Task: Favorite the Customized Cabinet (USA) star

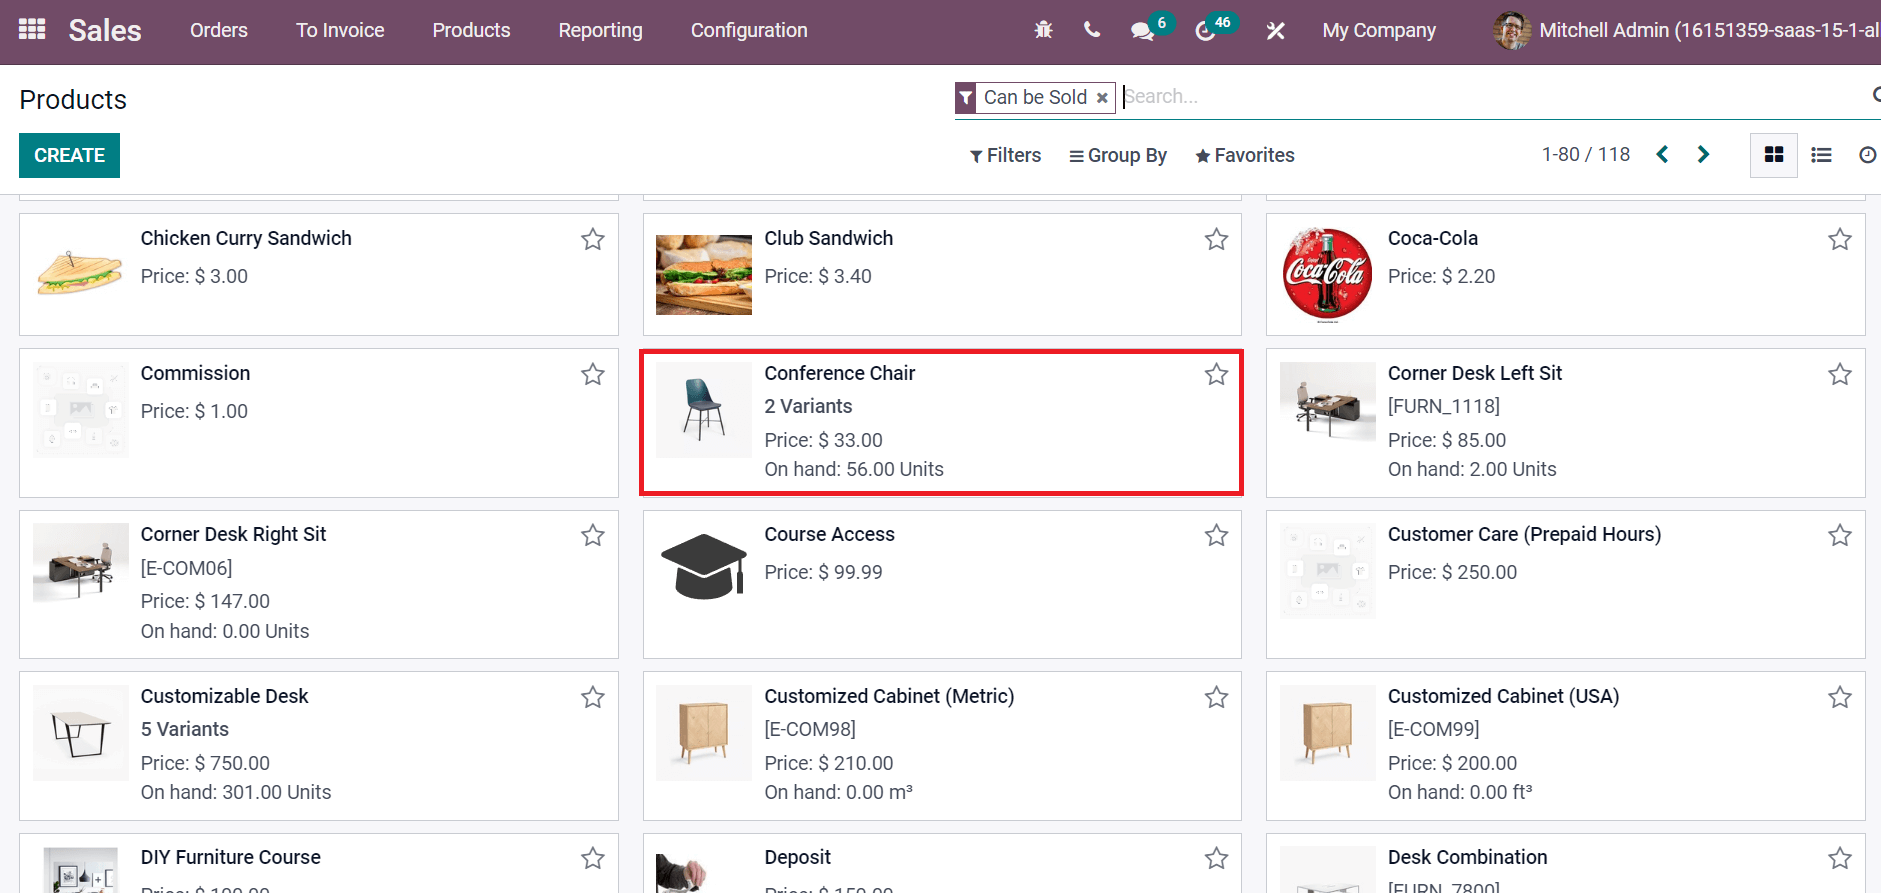Action: (x=1840, y=697)
